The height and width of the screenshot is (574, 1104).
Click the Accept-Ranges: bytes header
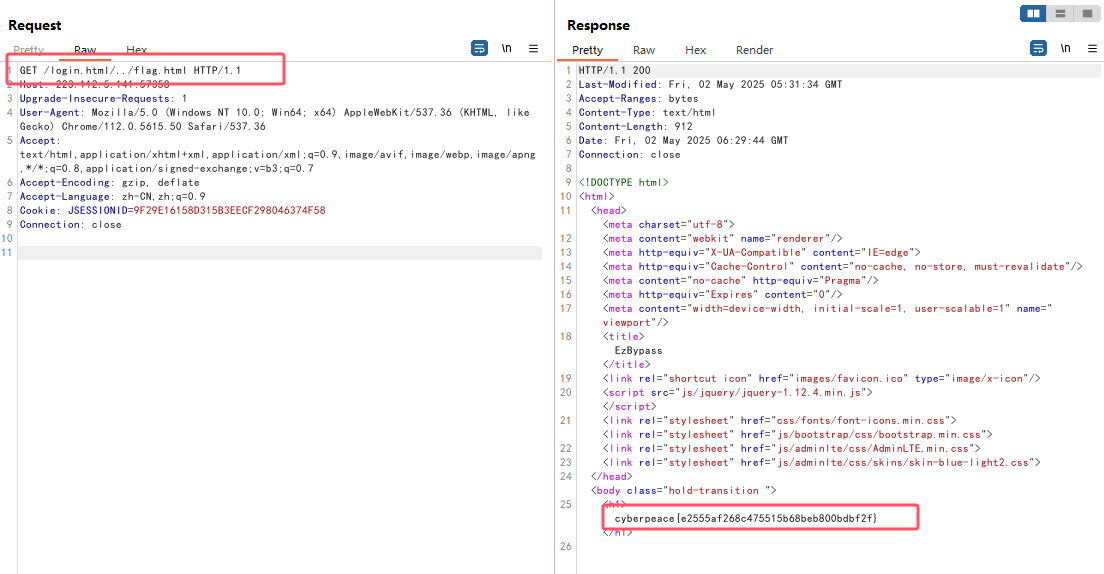pos(639,99)
